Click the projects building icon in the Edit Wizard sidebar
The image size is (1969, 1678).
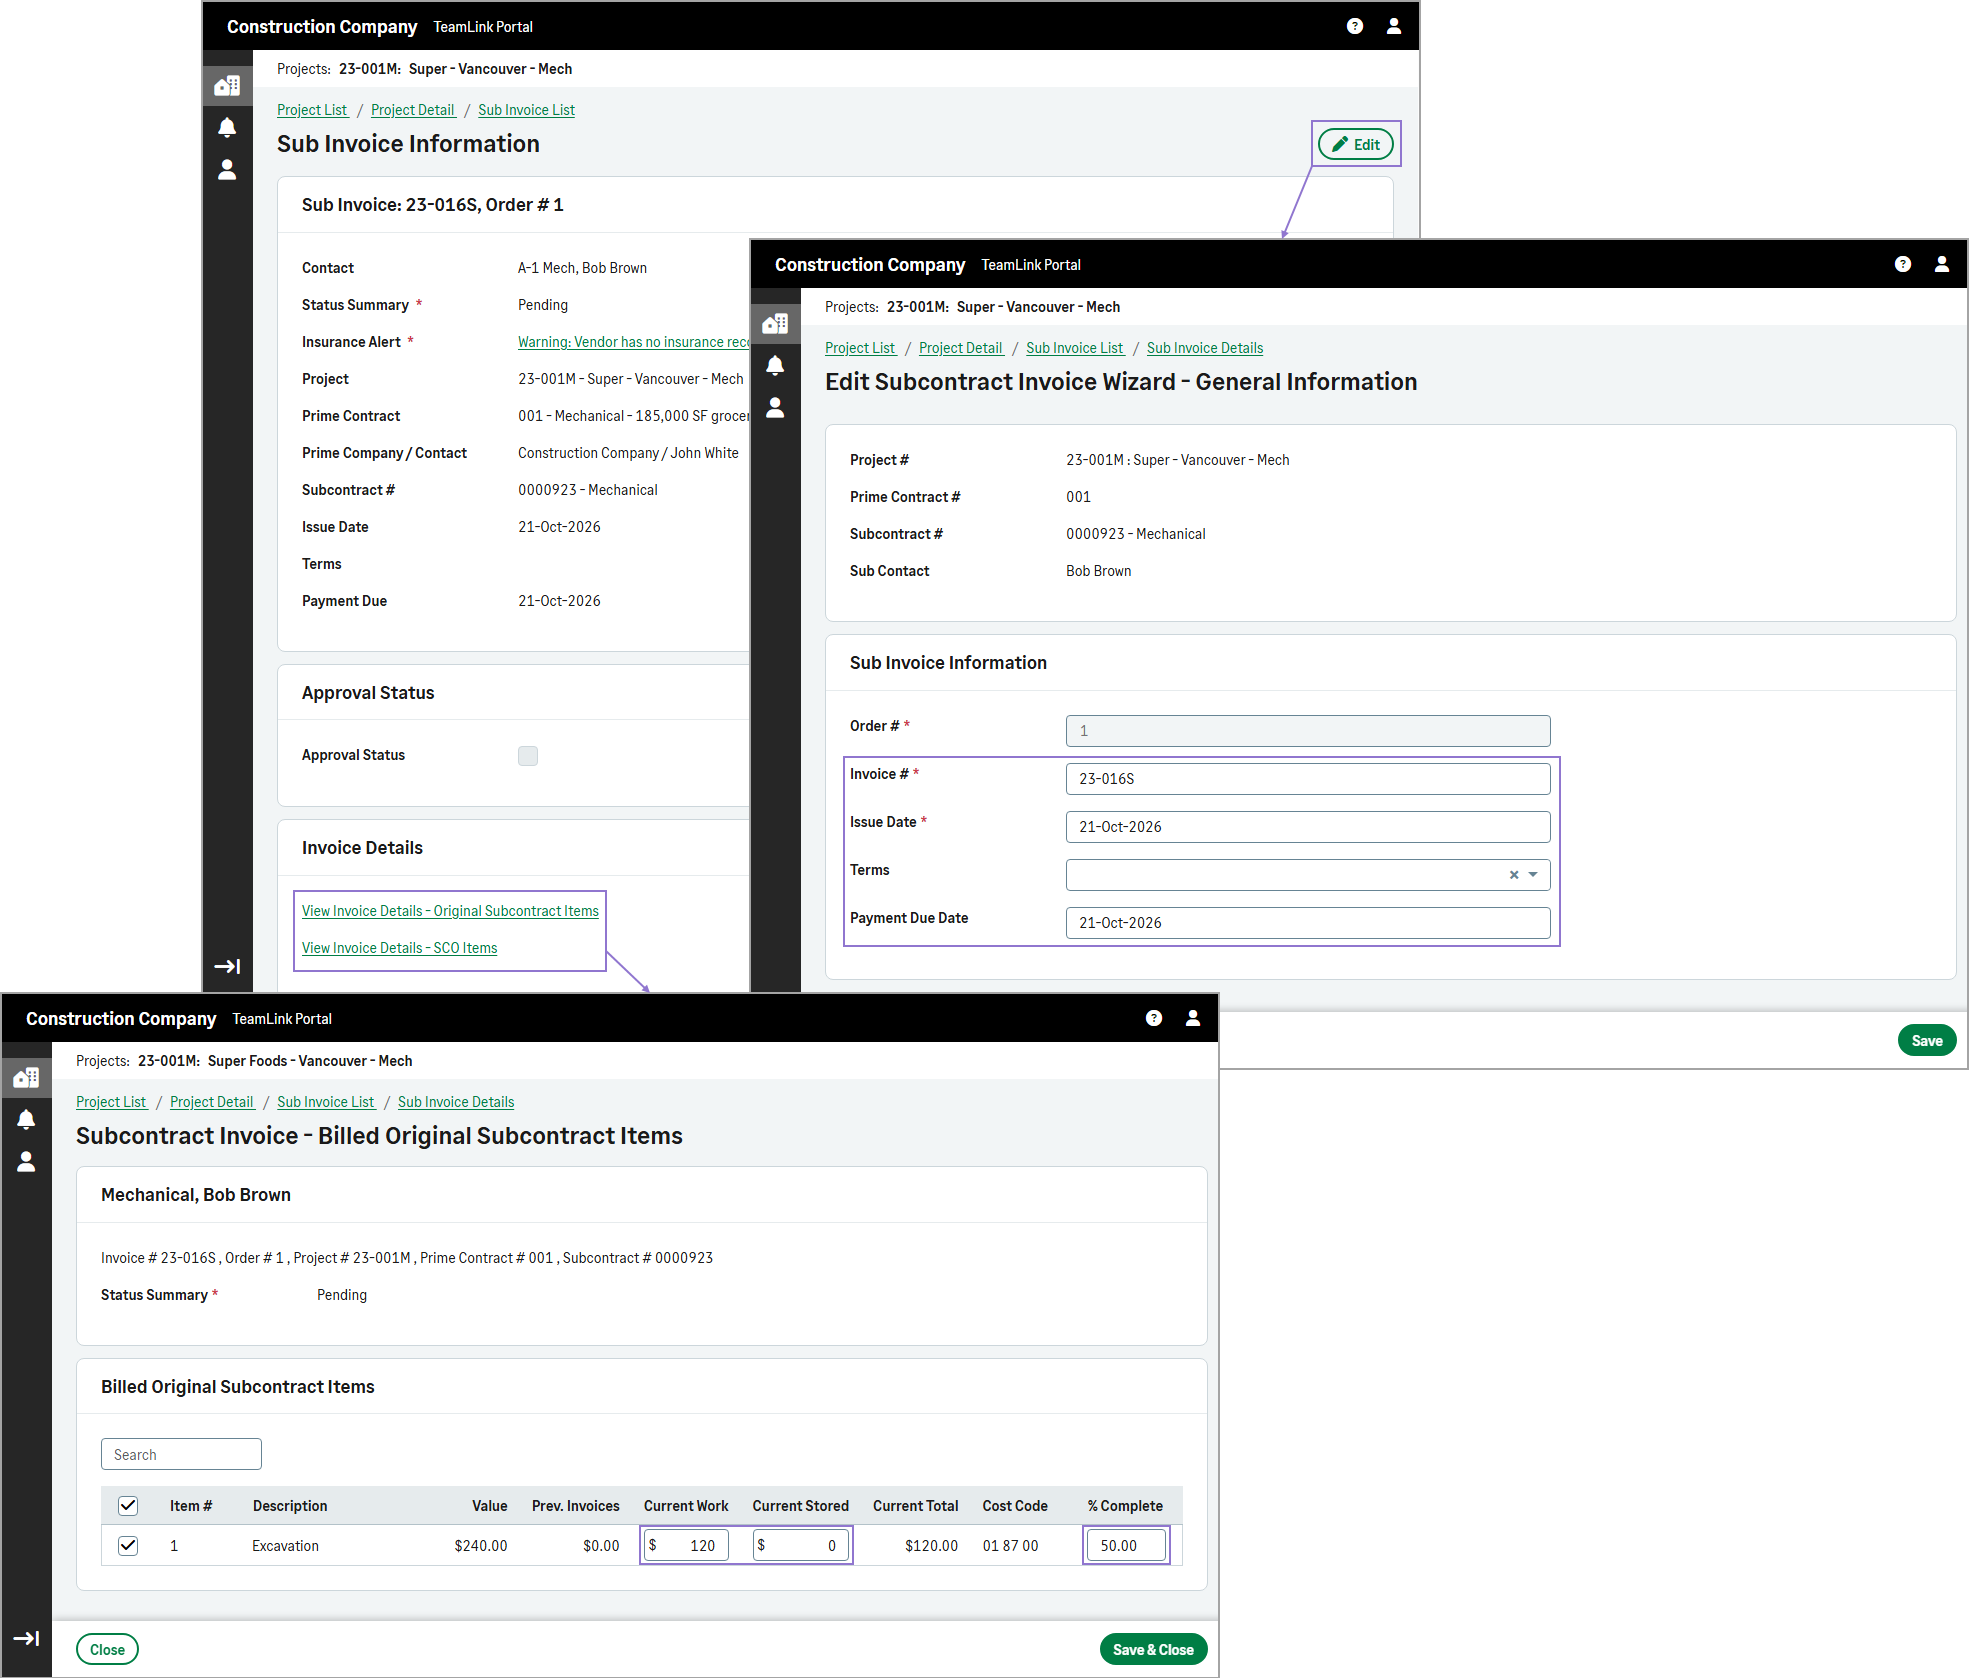pos(775,324)
